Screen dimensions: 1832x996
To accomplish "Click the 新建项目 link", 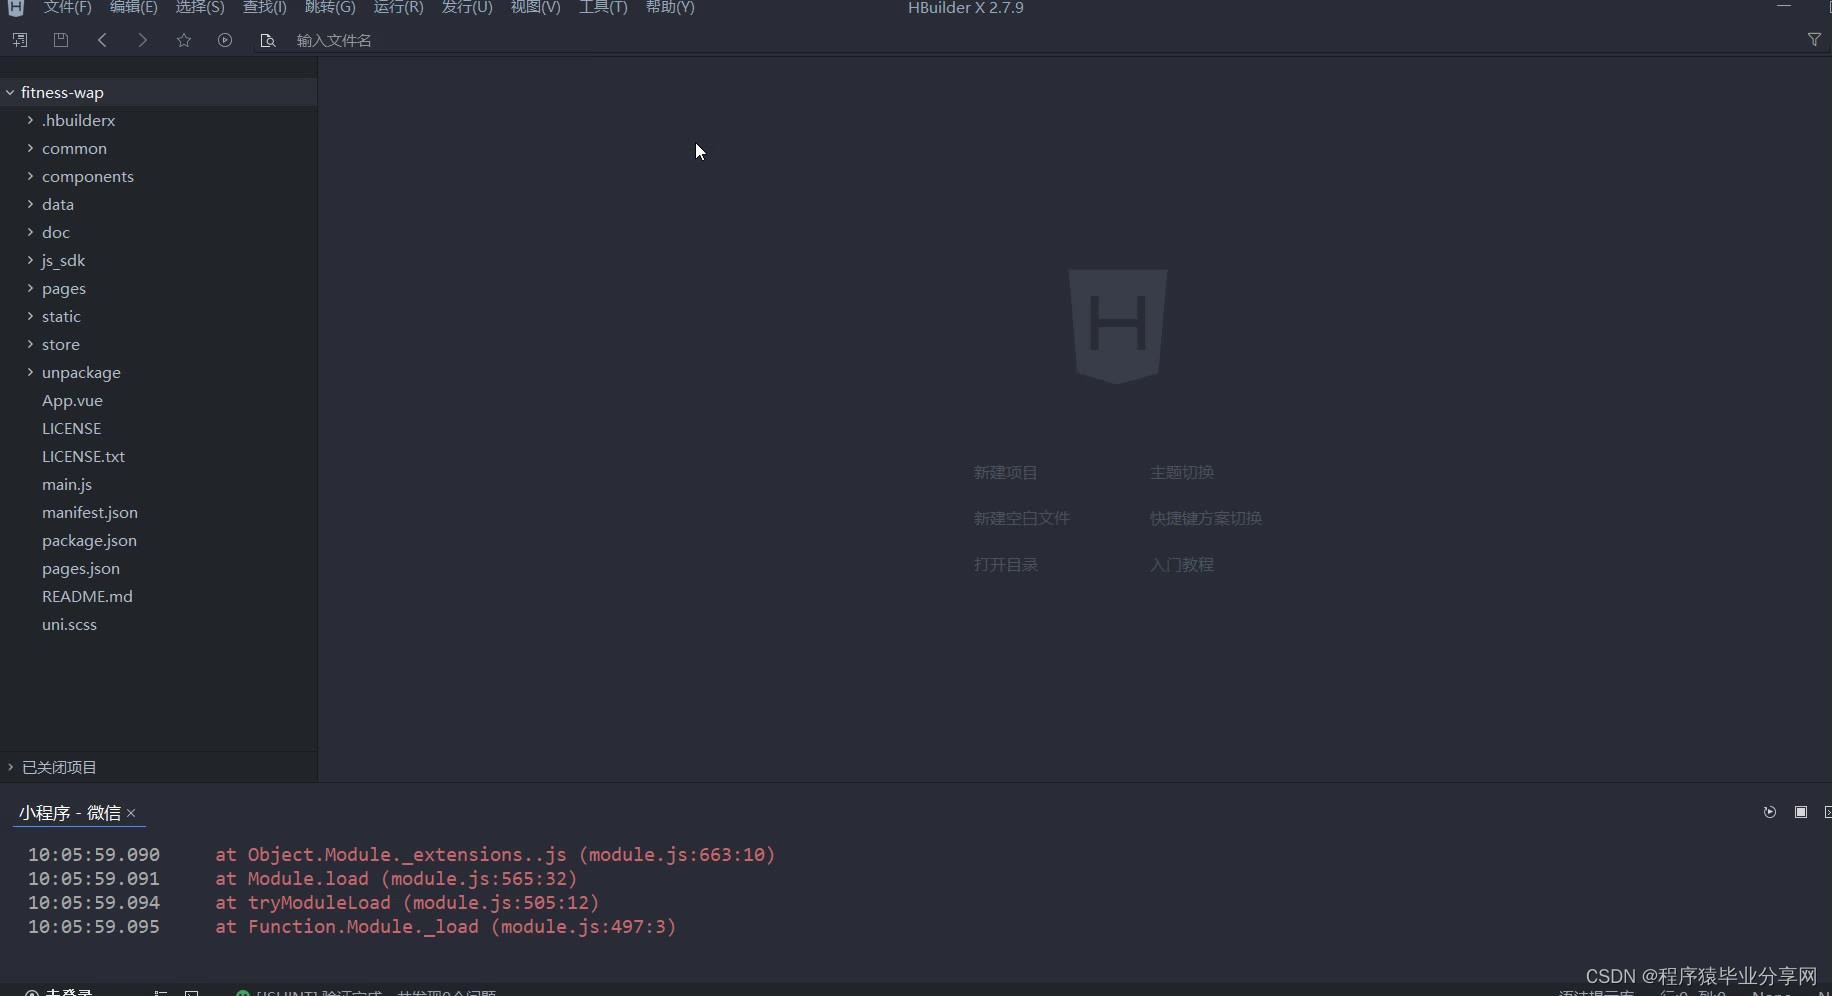I will pos(1006,472).
